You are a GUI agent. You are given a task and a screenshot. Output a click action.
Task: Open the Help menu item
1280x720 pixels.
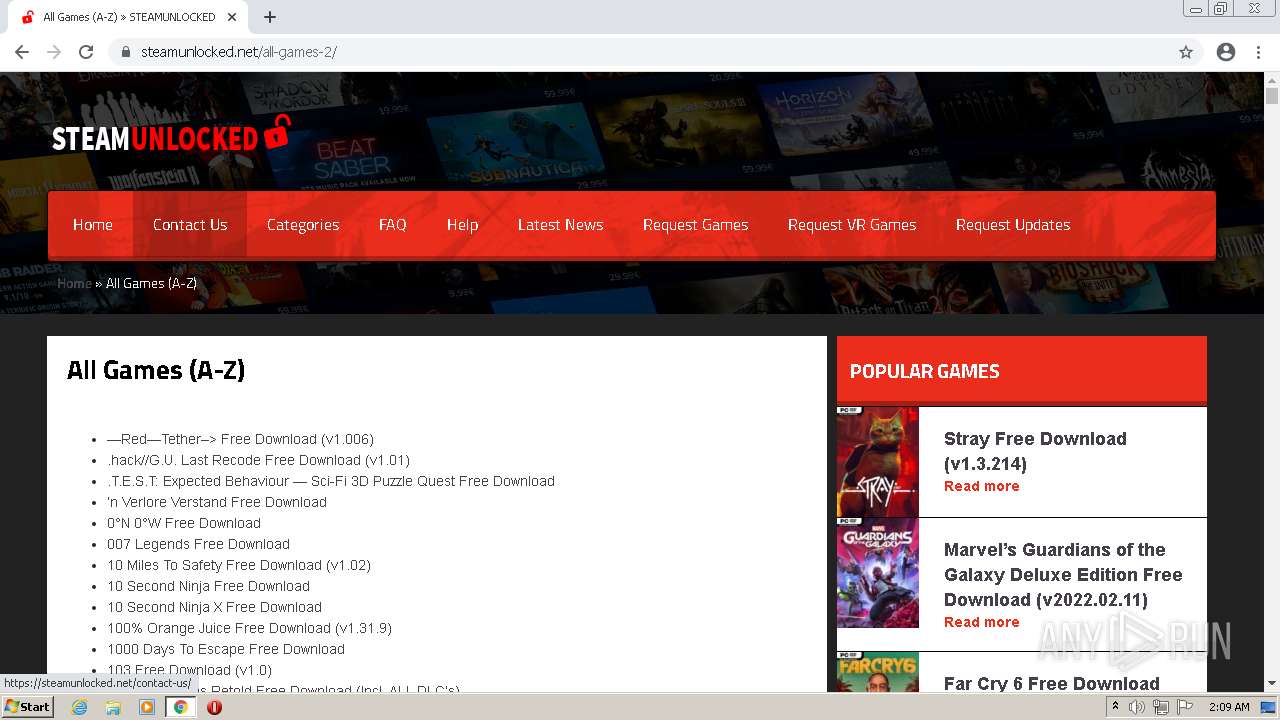click(462, 225)
